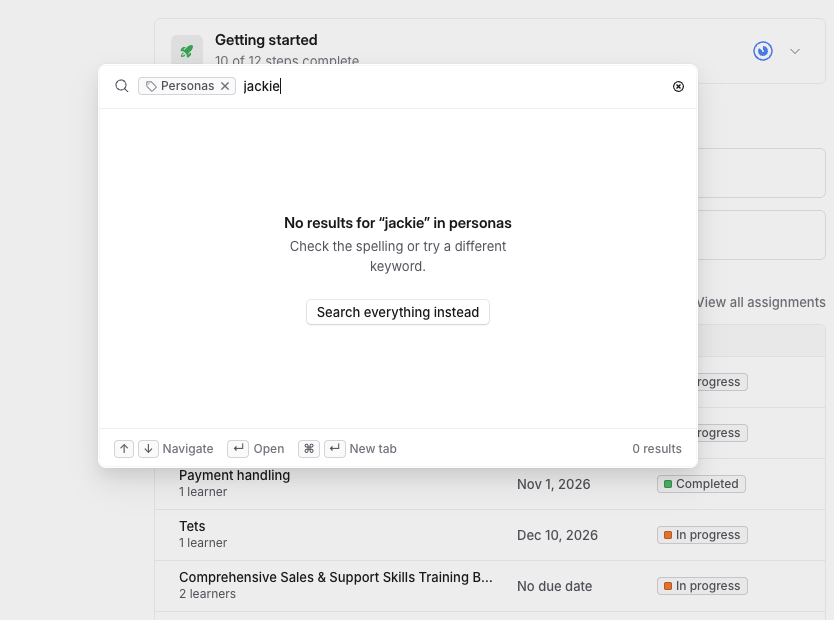Click the search magnifier icon
The height and width of the screenshot is (620, 834).
pos(122,86)
